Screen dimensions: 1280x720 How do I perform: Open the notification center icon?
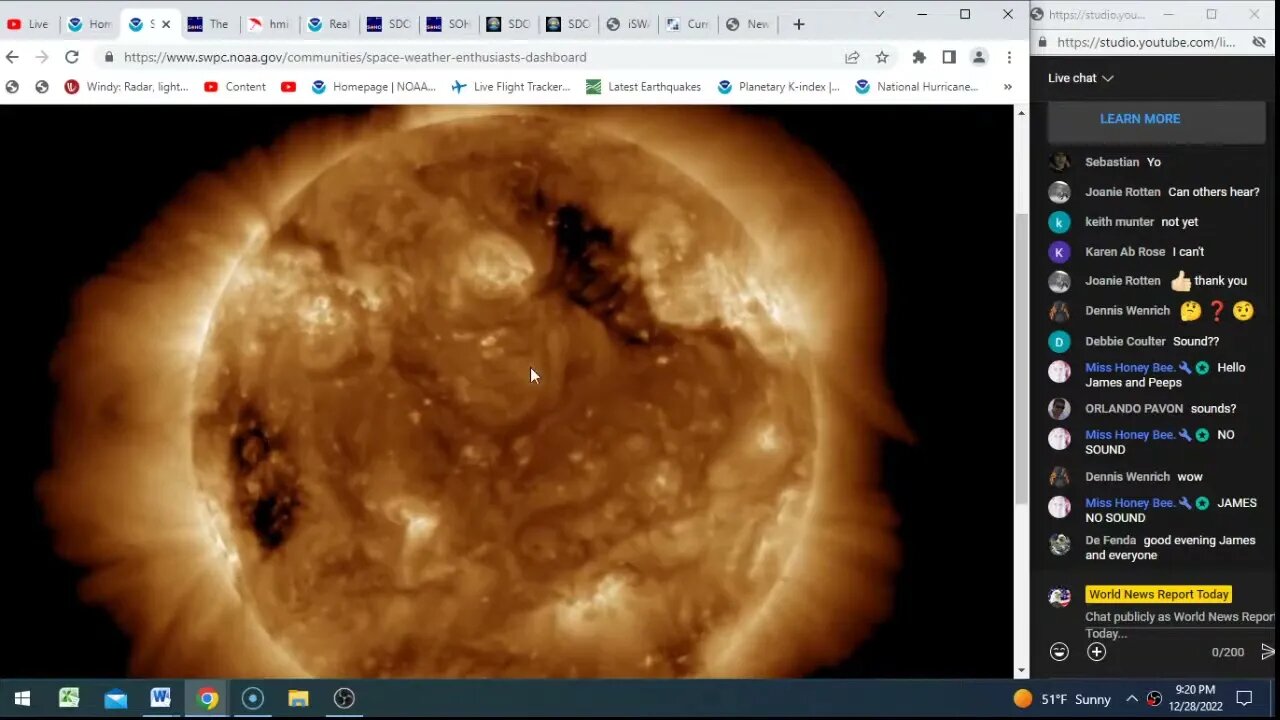[x=1244, y=698]
